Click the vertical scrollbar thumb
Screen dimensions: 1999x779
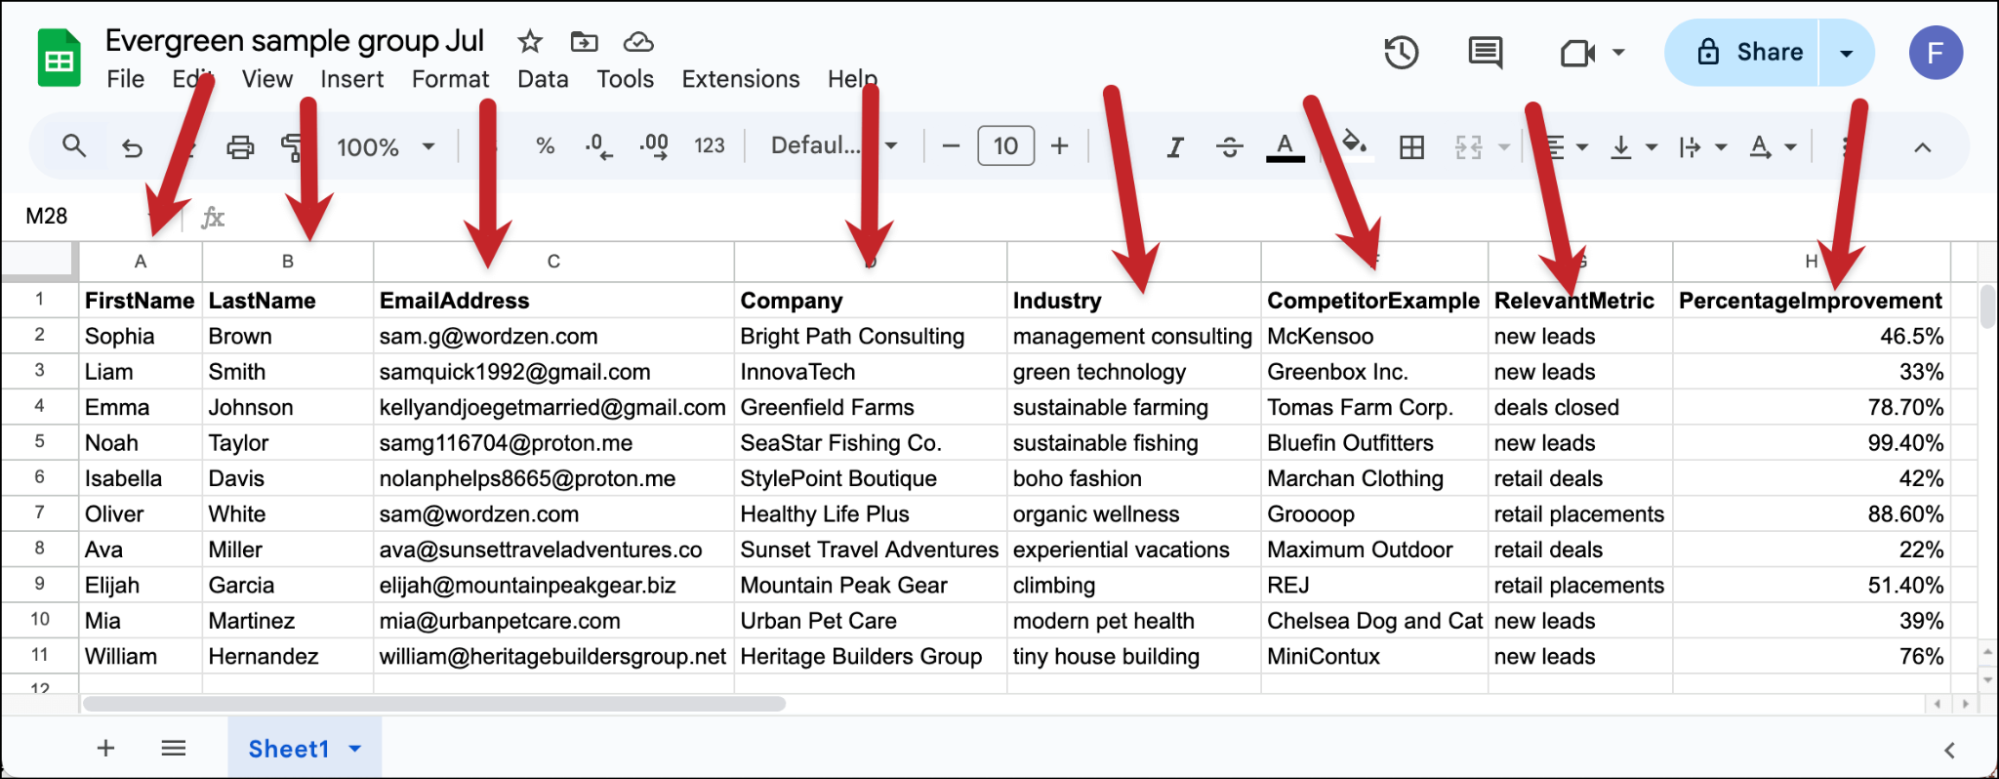click(1988, 307)
